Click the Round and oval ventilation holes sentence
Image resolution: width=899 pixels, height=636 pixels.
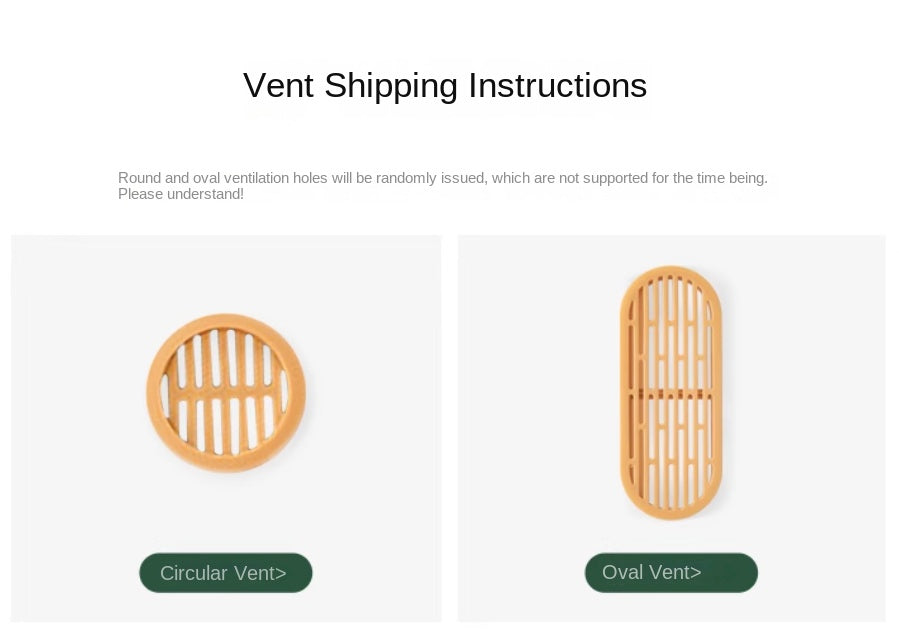click(x=442, y=178)
